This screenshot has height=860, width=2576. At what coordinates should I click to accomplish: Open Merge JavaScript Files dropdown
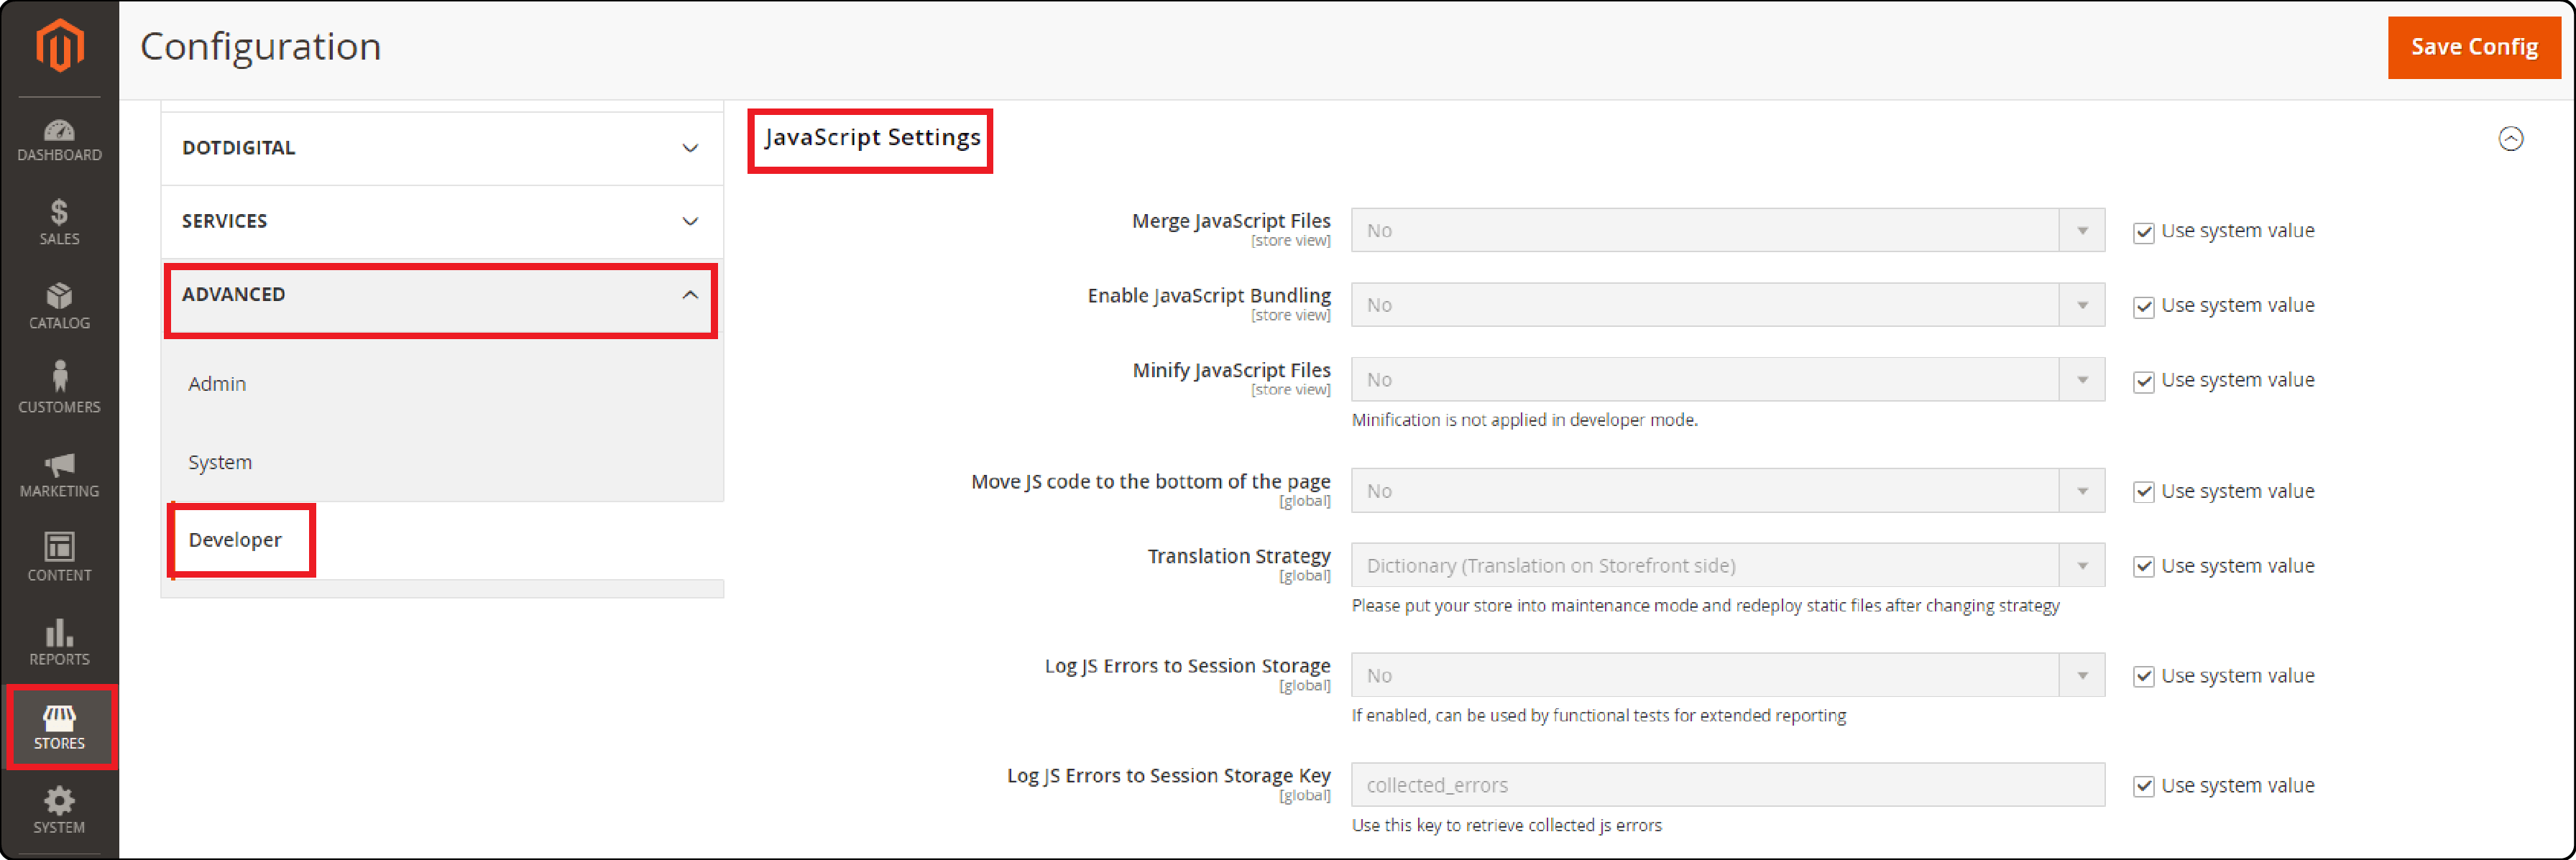pyautogui.click(x=1727, y=230)
